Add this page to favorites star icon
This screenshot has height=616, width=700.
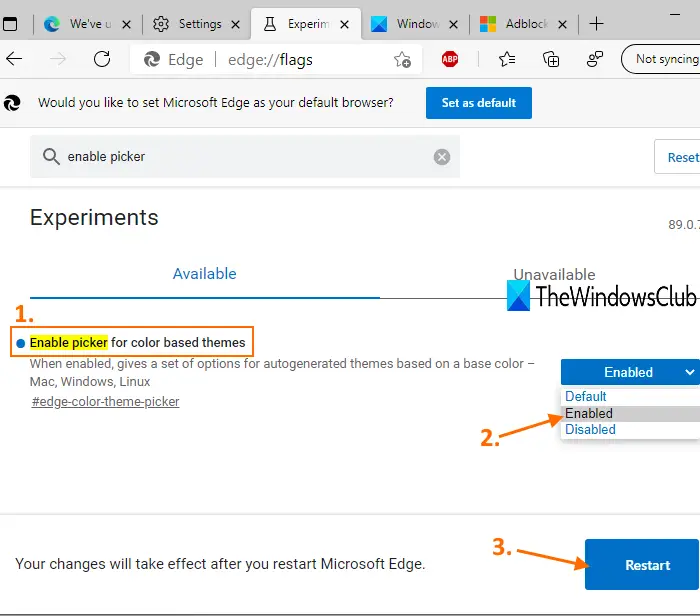tap(402, 59)
